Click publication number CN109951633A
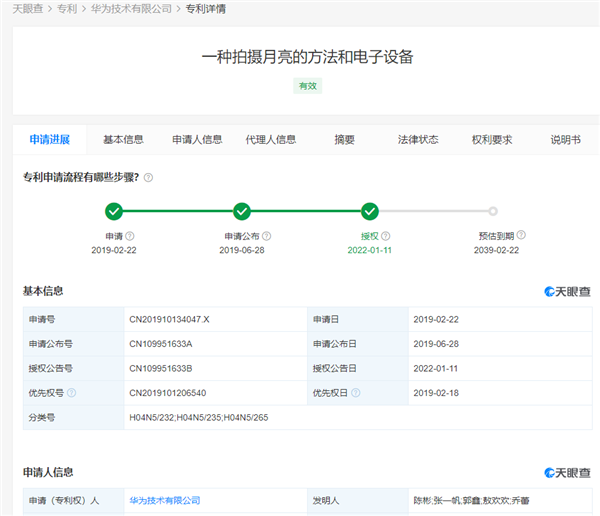 (161, 344)
